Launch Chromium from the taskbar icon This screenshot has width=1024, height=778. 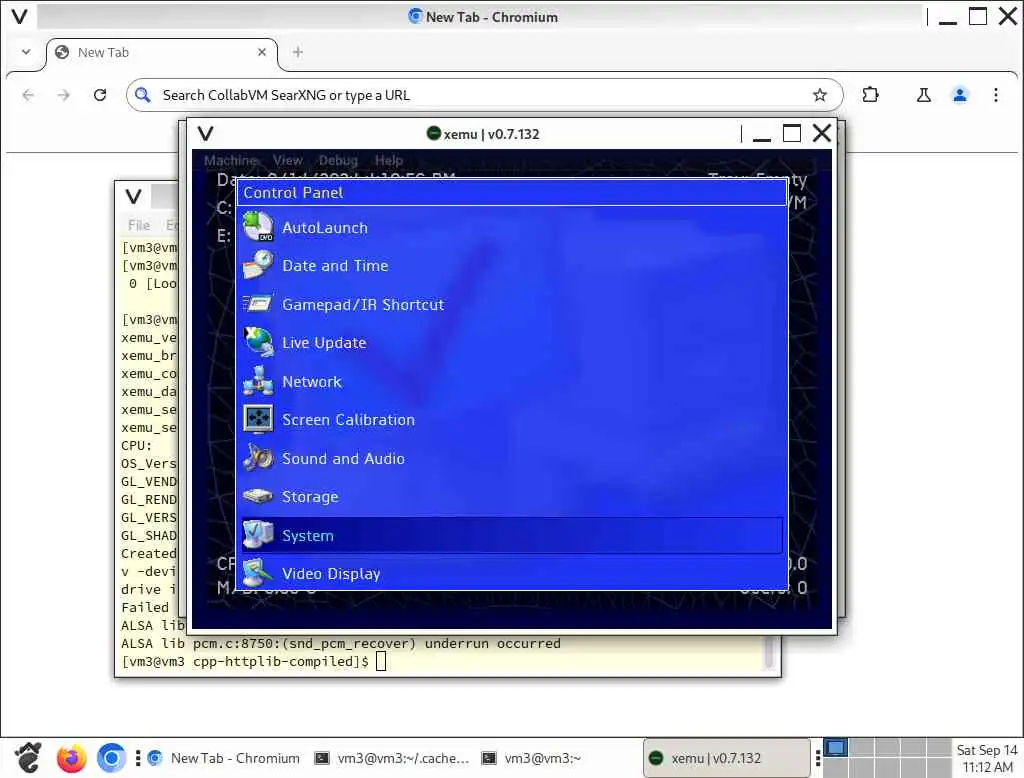(x=112, y=758)
